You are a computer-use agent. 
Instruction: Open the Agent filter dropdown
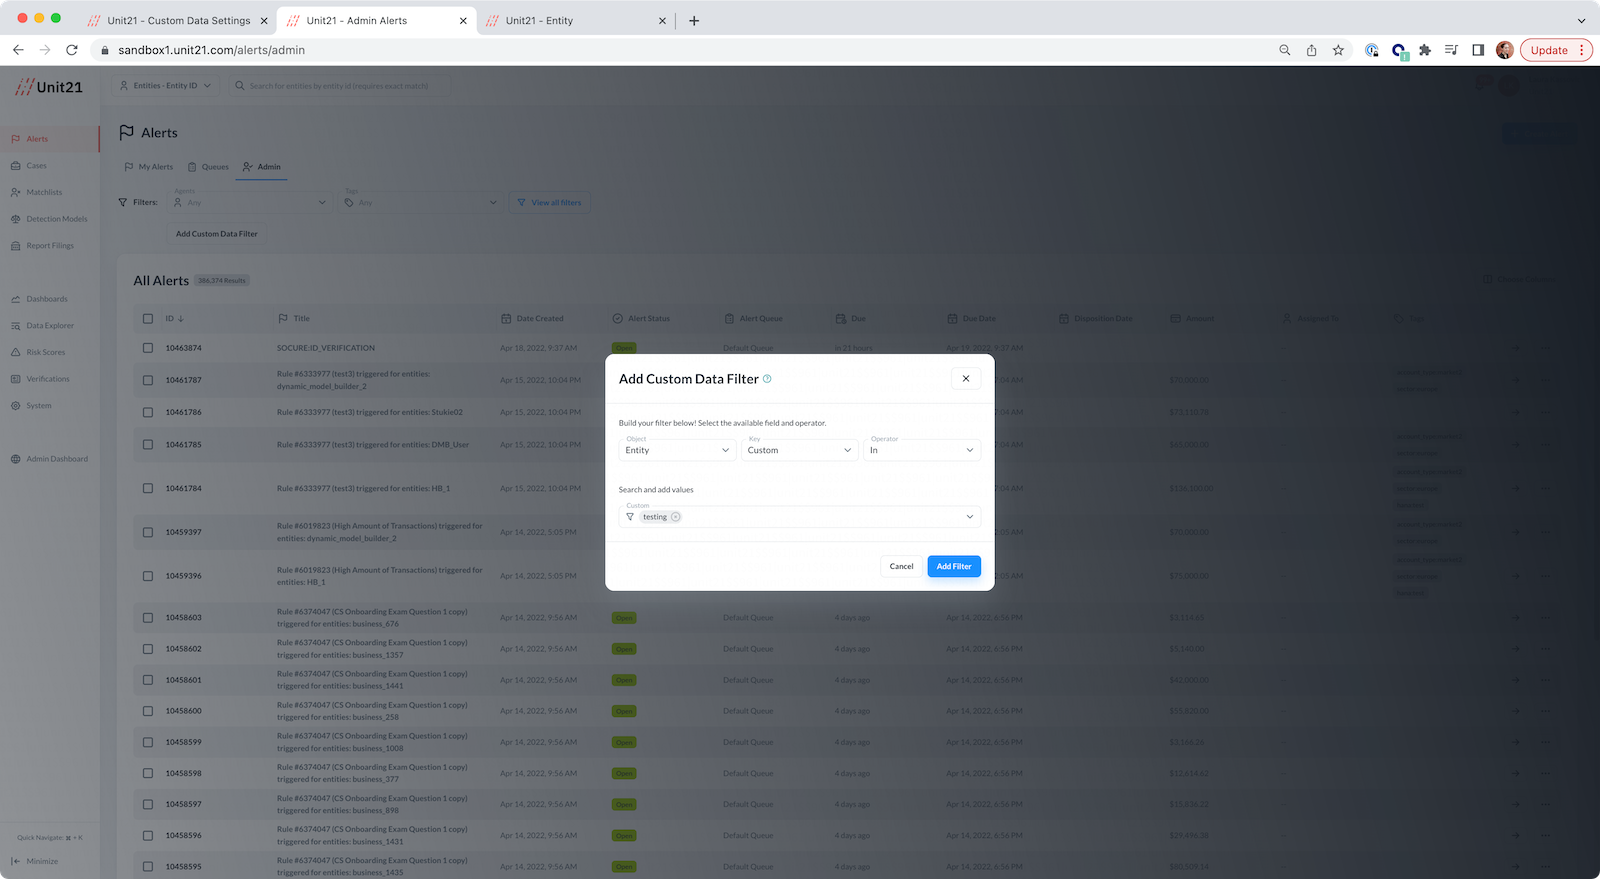[250, 202]
